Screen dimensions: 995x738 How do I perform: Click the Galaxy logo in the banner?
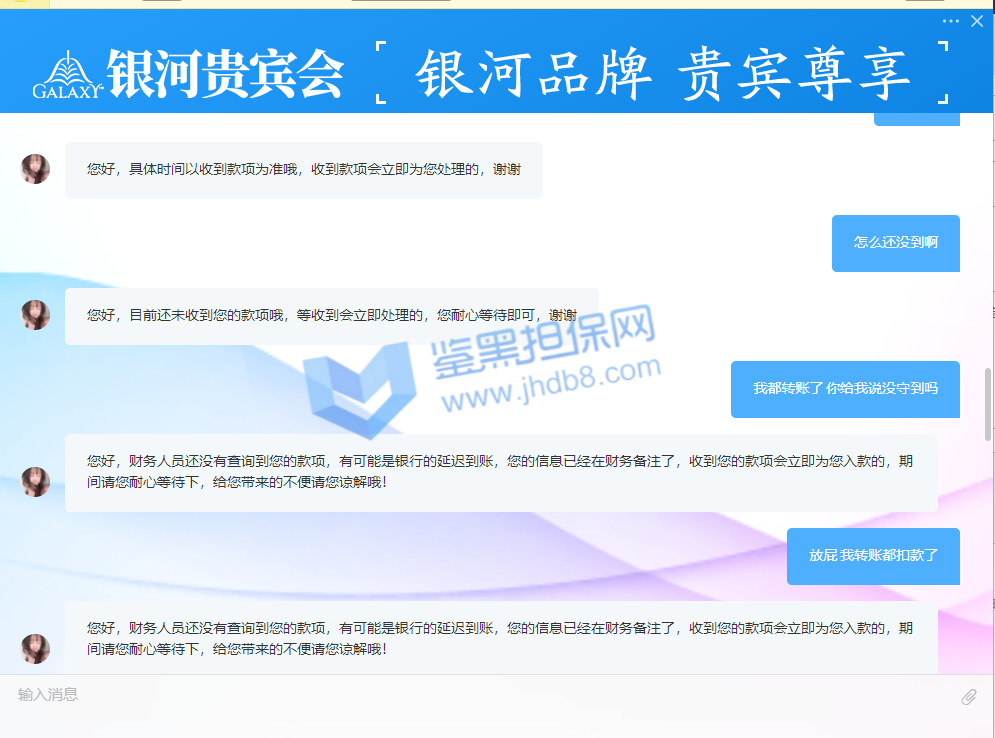(69, 75)
